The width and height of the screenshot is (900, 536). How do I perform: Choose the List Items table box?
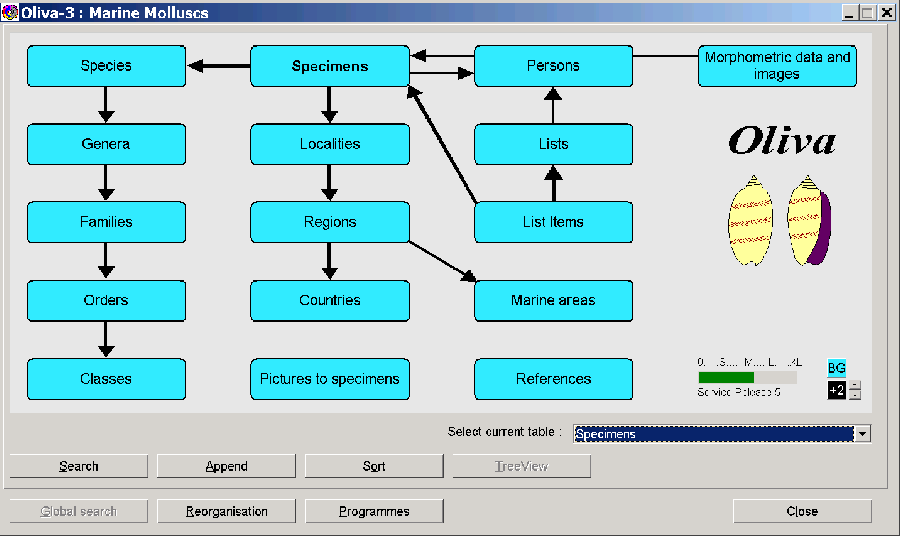pos(553,222)
